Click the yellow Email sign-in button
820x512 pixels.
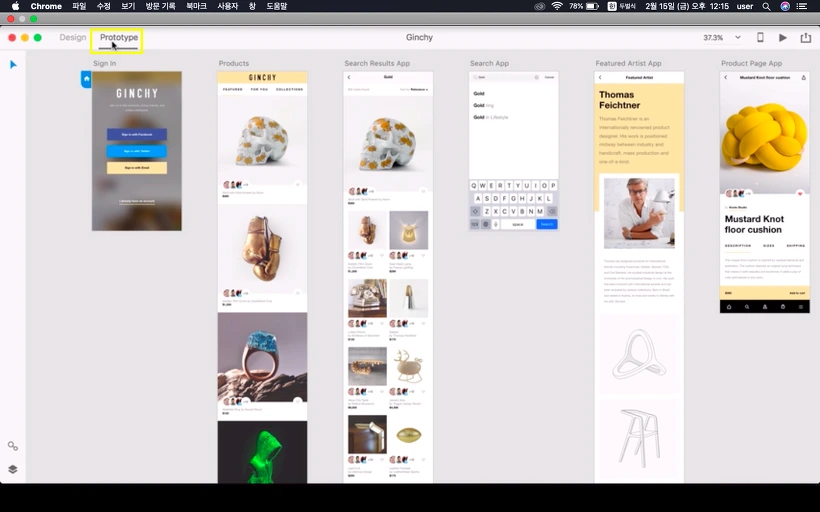click(x=137, y=168)
